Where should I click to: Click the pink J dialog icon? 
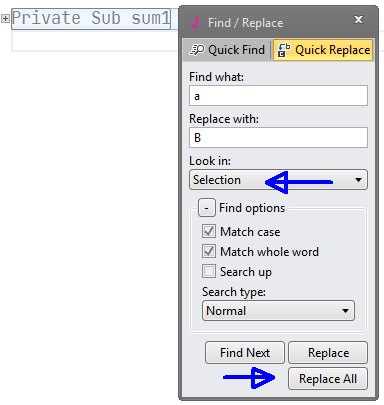click(195, 22)
